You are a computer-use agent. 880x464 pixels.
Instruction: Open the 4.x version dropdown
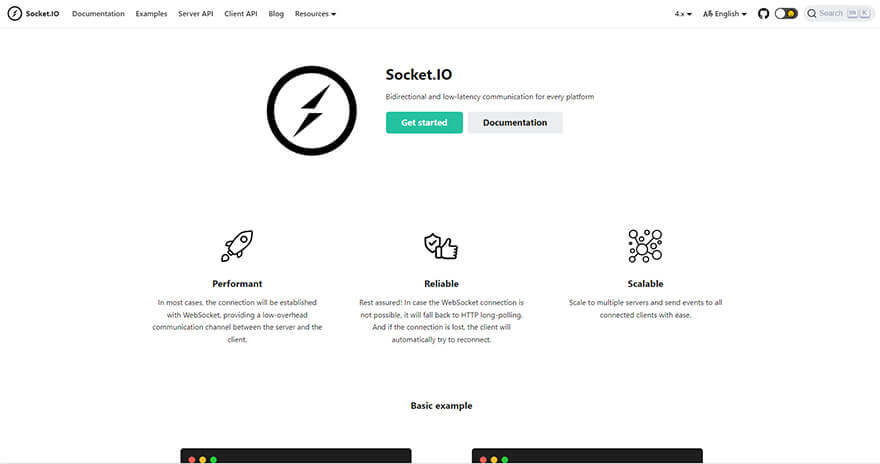click(x=683, y=13)
